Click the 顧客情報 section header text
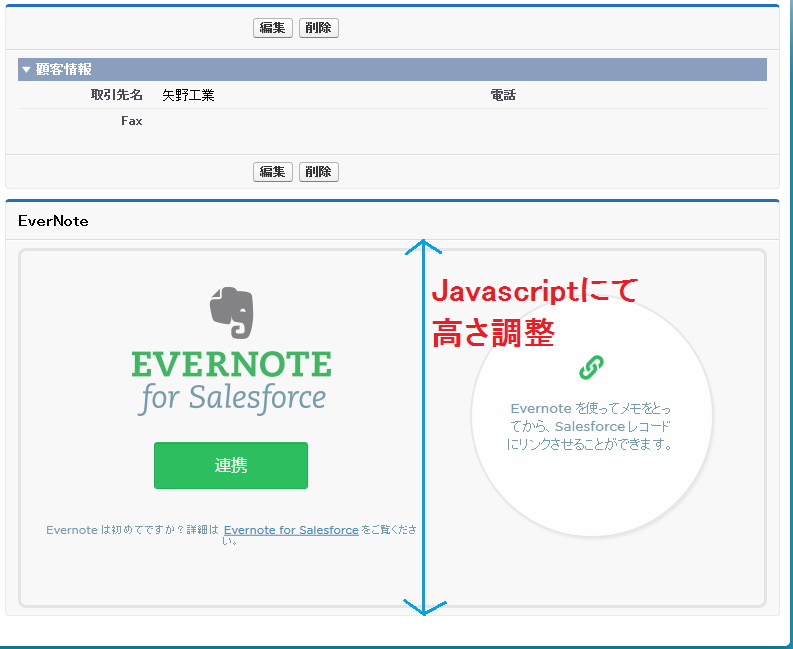Image resolution: width=793 pixels, height=649 pixels. click(x=64, y=69)
